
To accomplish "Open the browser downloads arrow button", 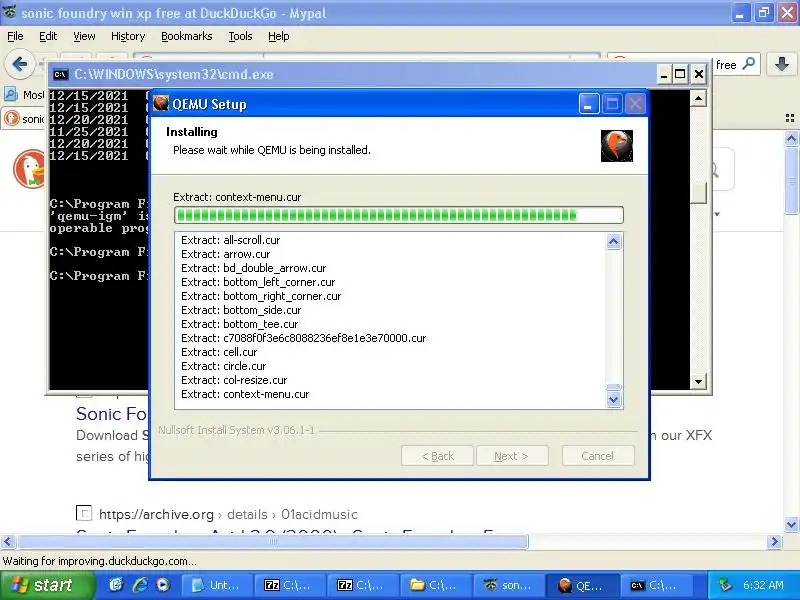I will 782,64.
